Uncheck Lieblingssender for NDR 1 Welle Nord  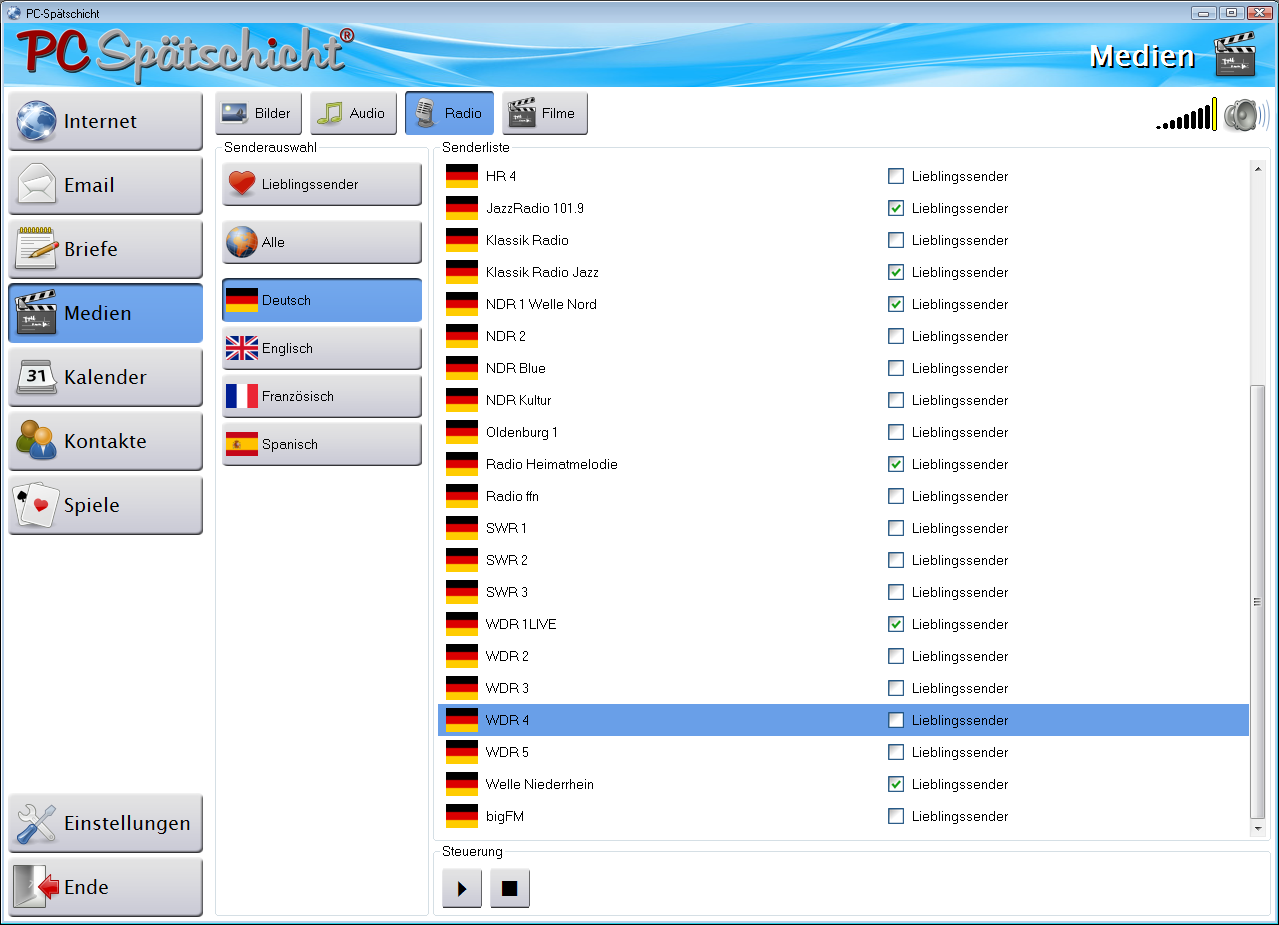point(896,304)
